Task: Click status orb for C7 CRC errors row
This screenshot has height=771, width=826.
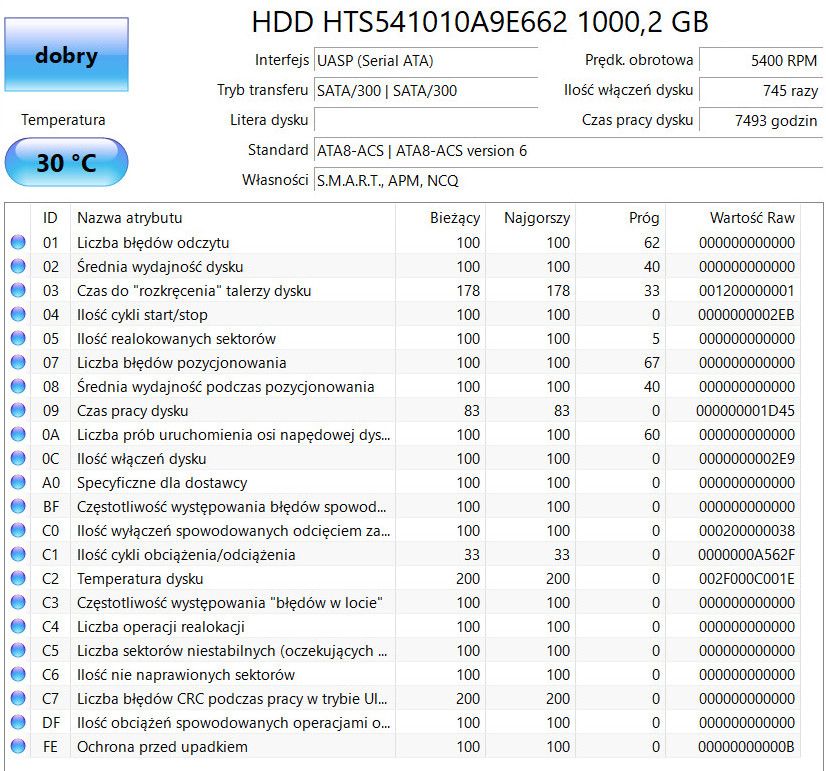Action: pyautogui.click(x=18, y=698)
